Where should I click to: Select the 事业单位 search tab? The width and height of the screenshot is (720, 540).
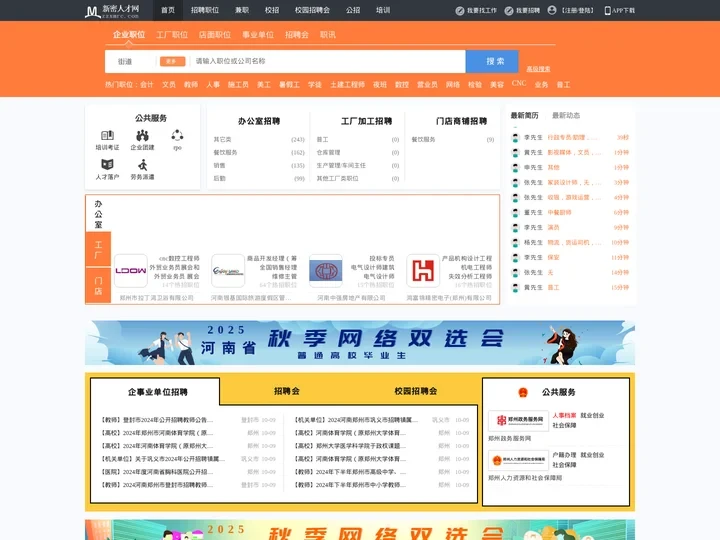pyautogui.click(x=258, y=35)
